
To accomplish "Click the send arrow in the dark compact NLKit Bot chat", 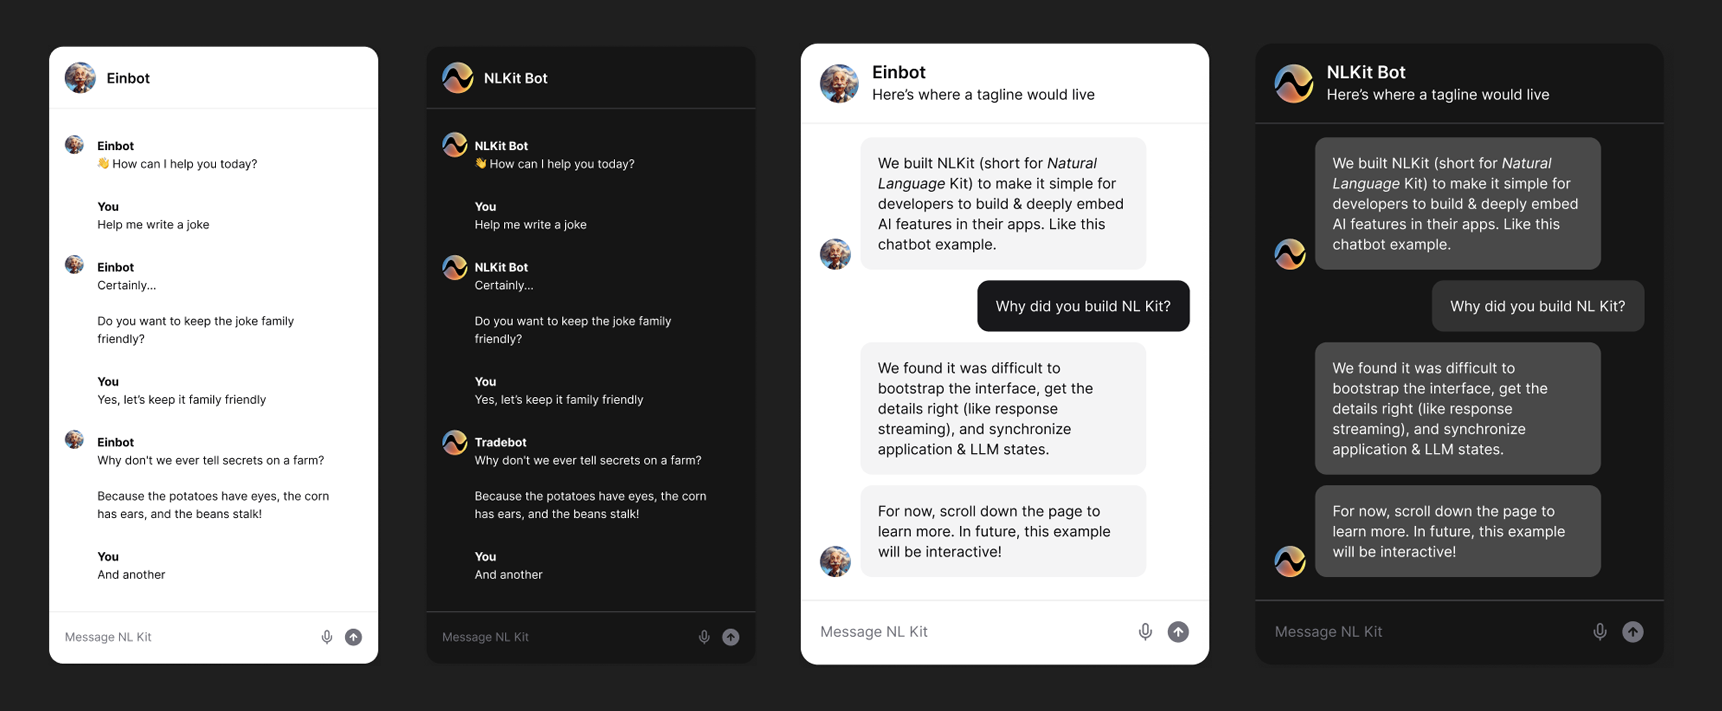I will tap(731, 637).
